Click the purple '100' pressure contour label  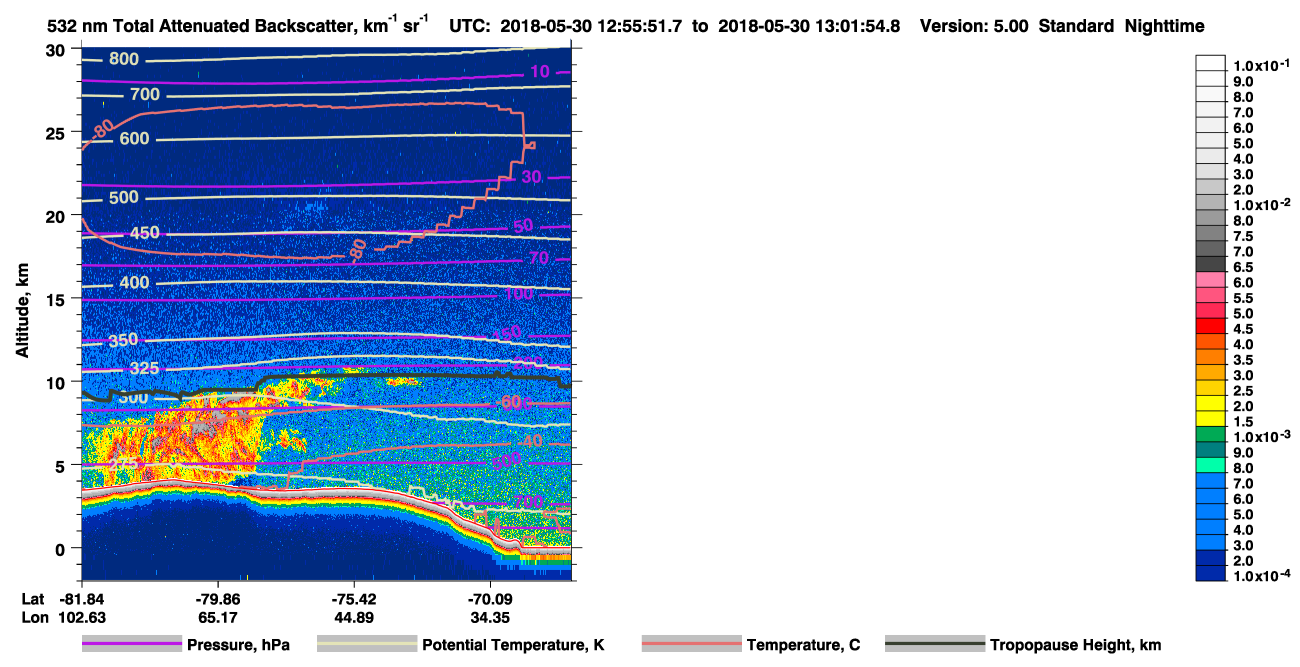518,294
